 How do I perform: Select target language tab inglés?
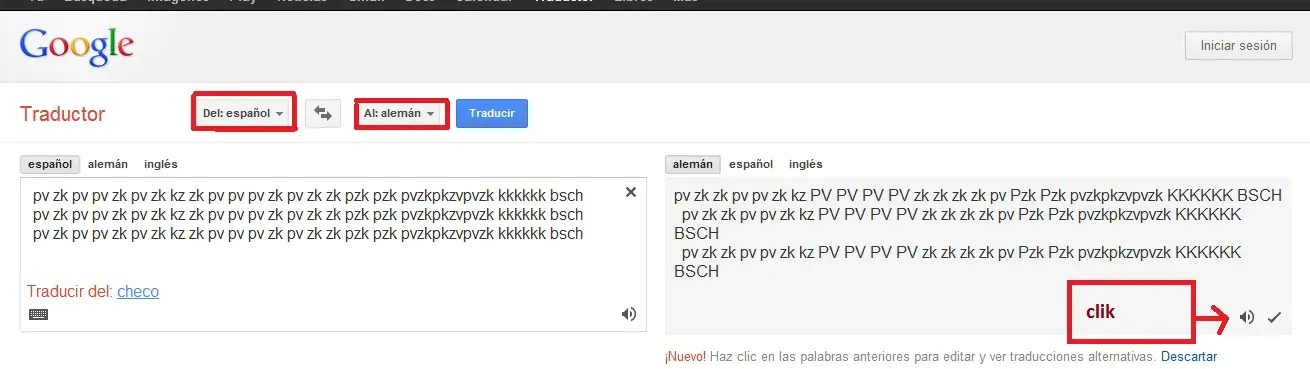[806, 164]
